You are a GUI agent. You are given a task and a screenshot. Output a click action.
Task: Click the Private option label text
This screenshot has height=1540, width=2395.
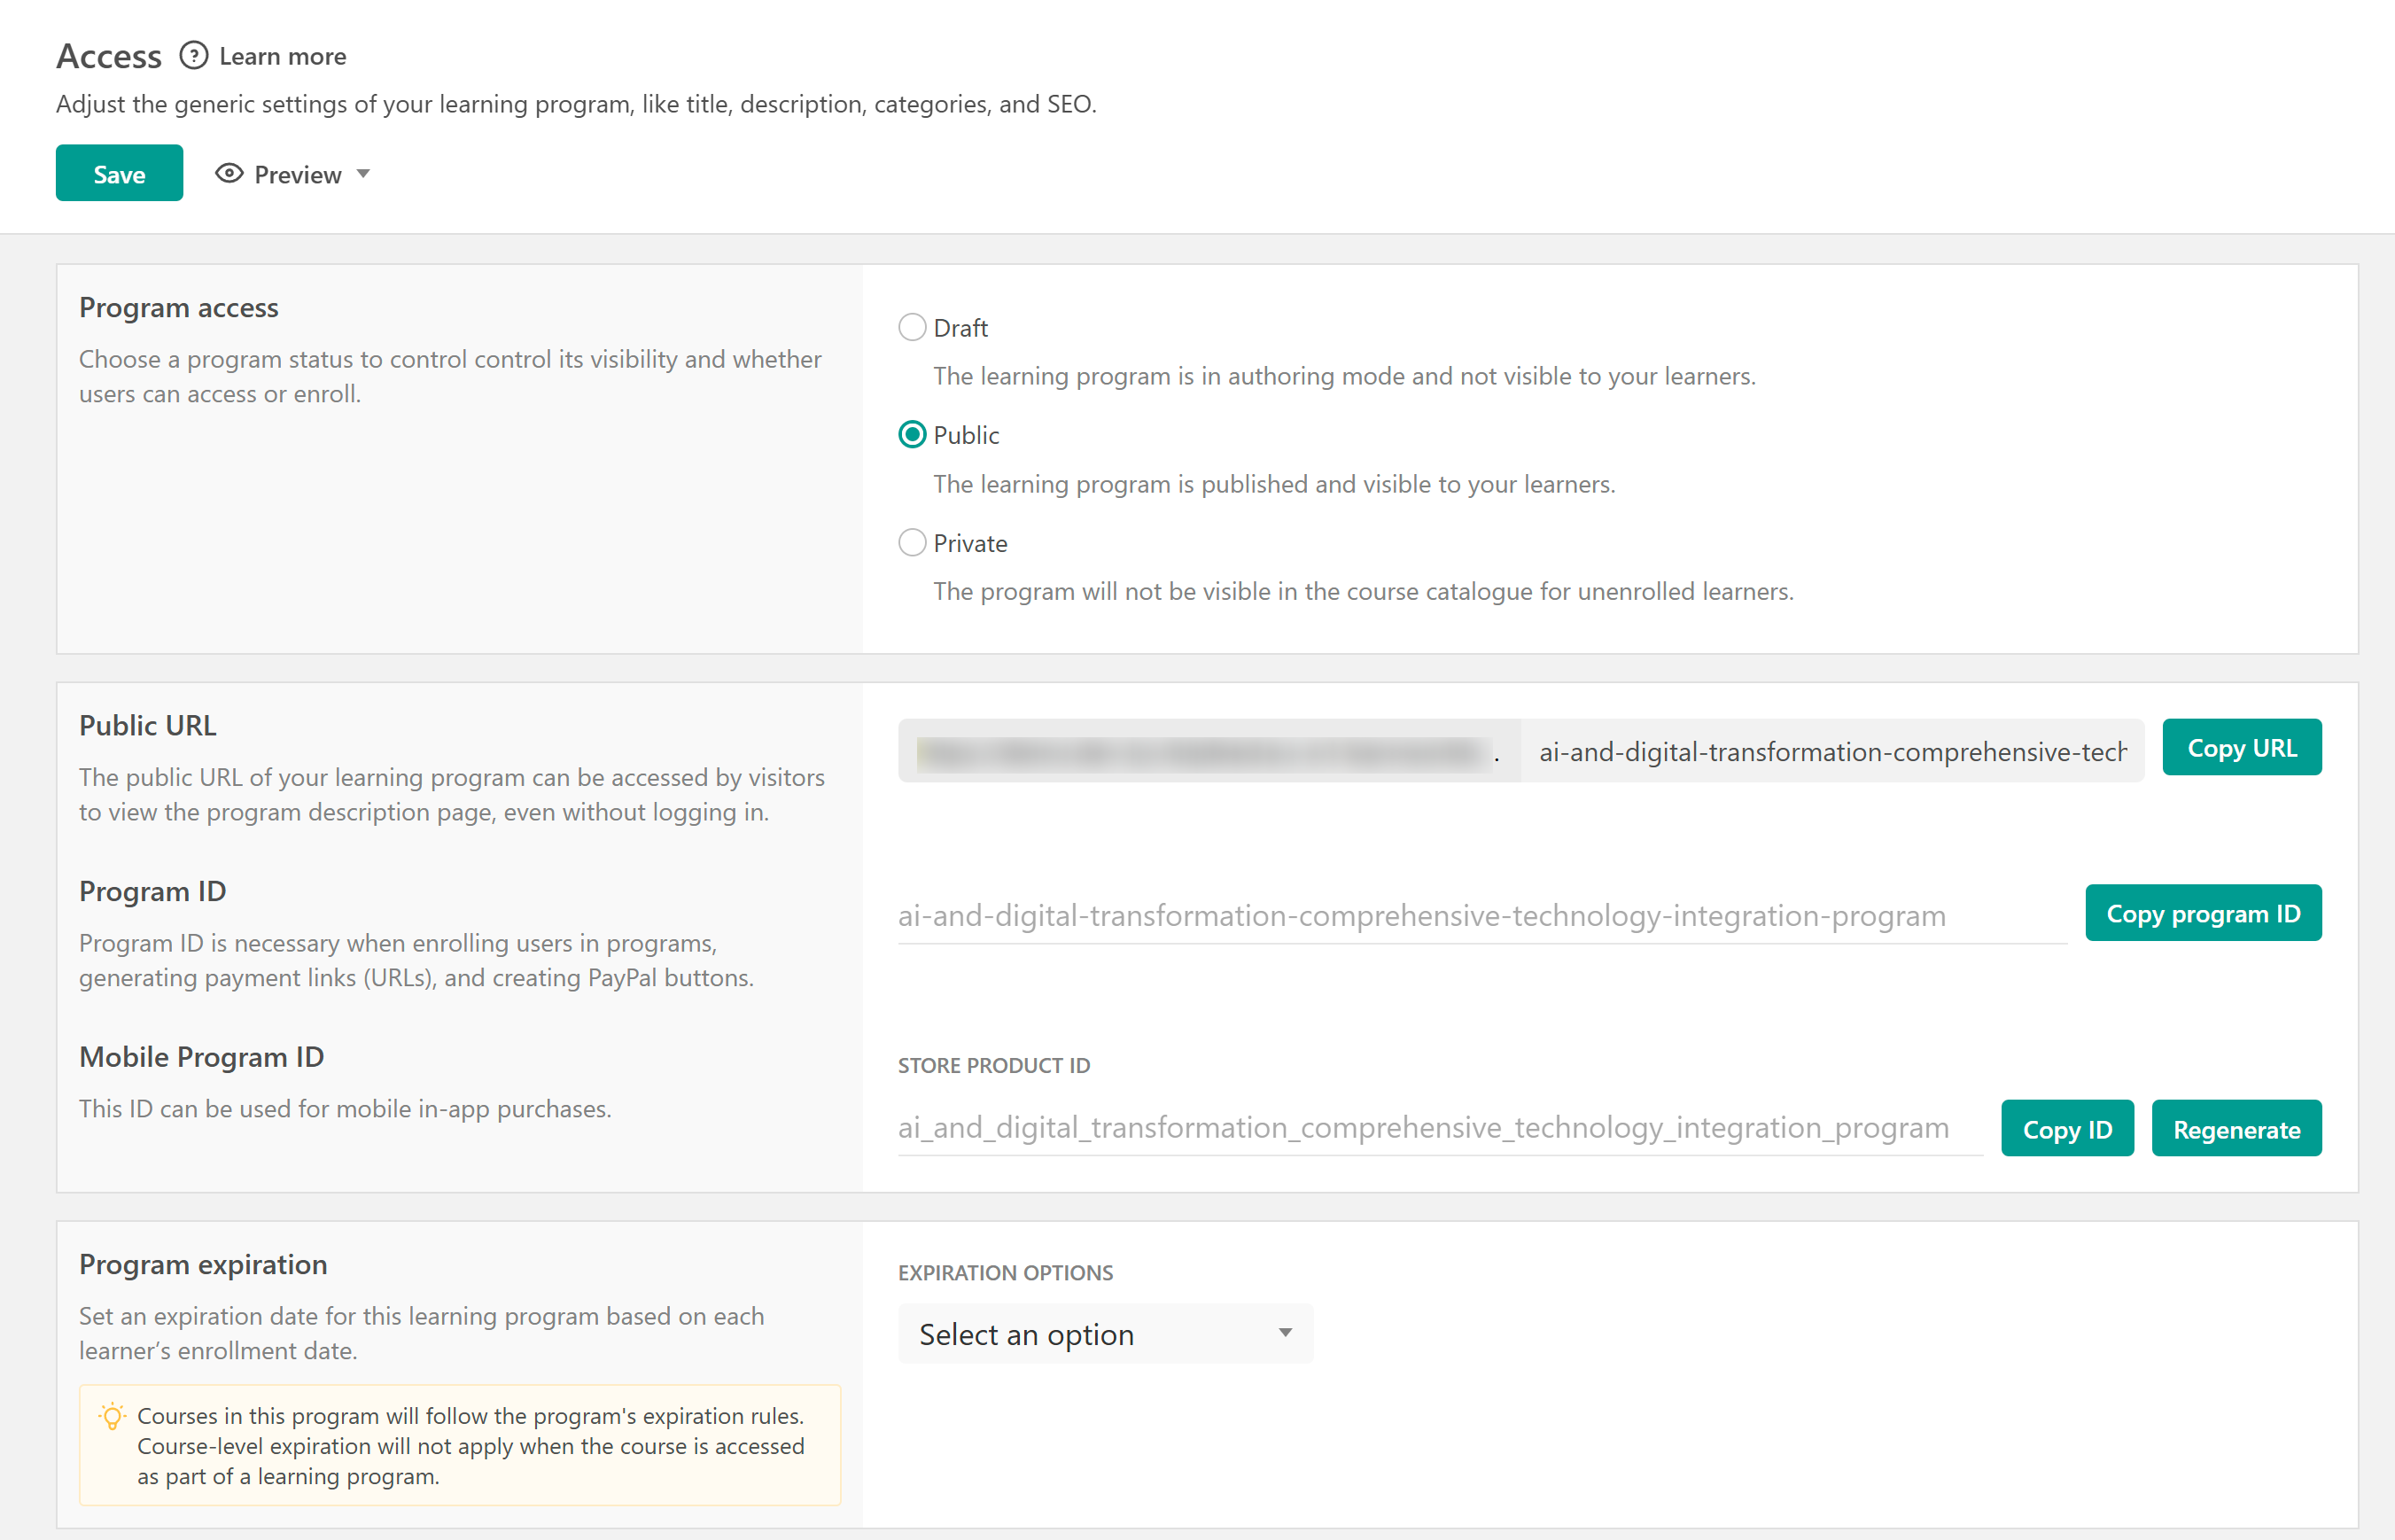pyautogui.click(x=970, y=544)
